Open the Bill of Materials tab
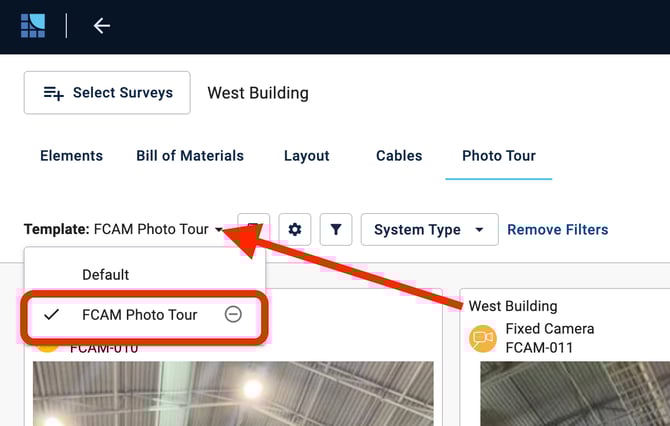Viewport: 670px width, 426px height. tap(190, 156)
